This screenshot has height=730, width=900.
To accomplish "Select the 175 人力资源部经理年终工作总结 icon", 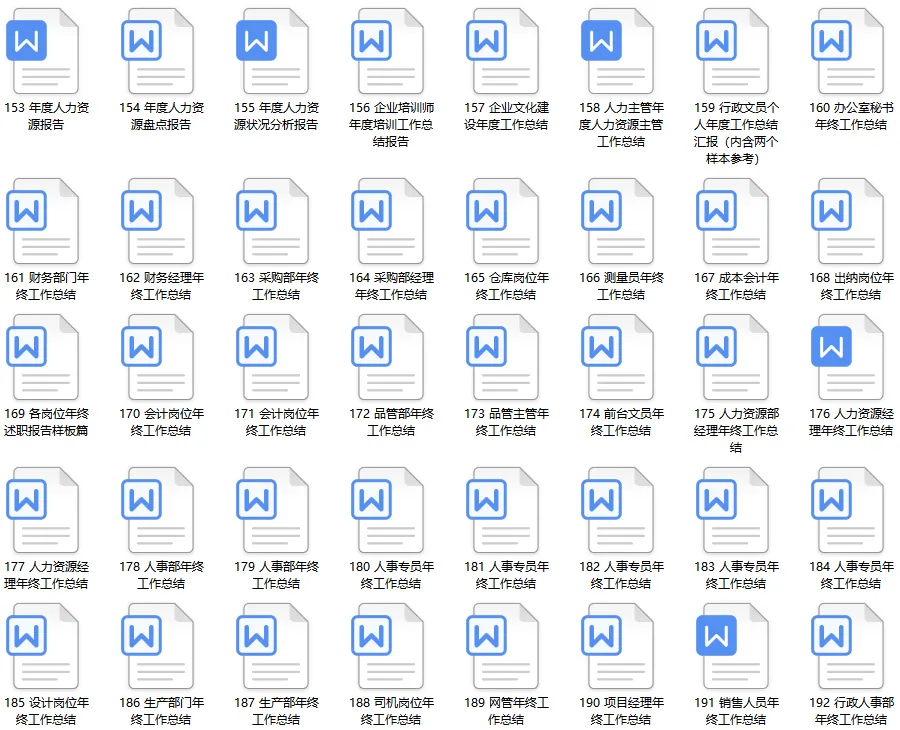I will coord(732,357).
